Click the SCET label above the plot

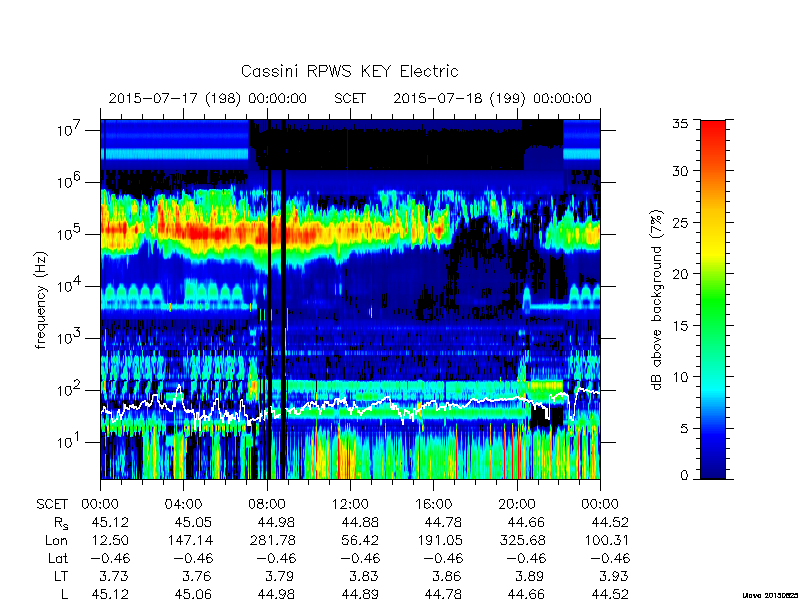(350, 98)
